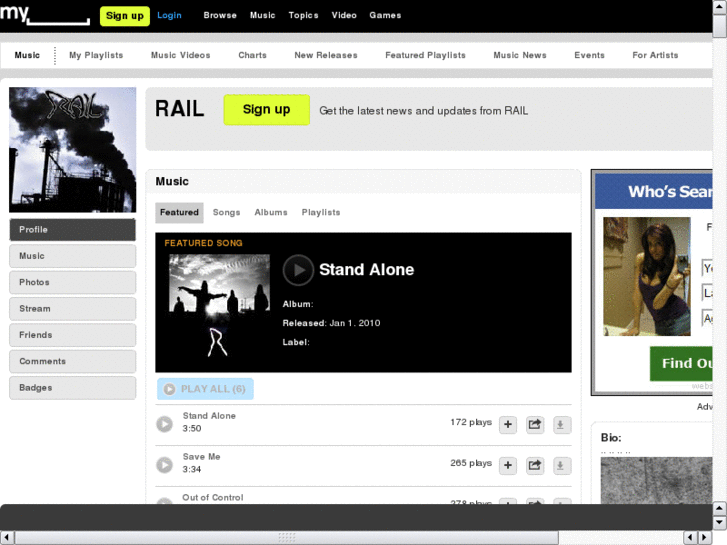The height and width of the screenshot is (545, 727).
Task: Open the For Artists page
Action: [655, 55]
